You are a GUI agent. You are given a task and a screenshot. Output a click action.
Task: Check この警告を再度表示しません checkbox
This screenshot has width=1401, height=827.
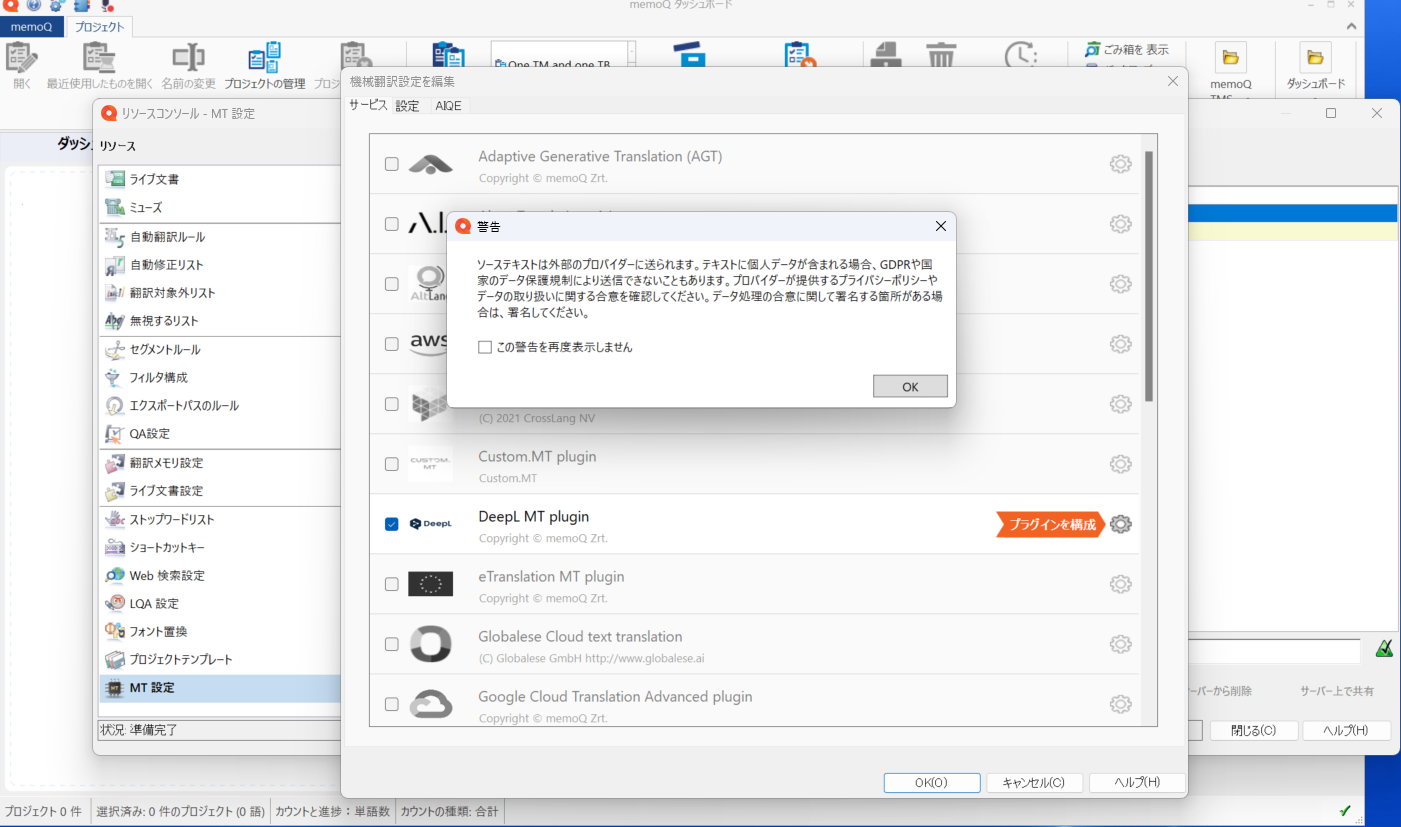pyautogui.click(x=485, y=348)
